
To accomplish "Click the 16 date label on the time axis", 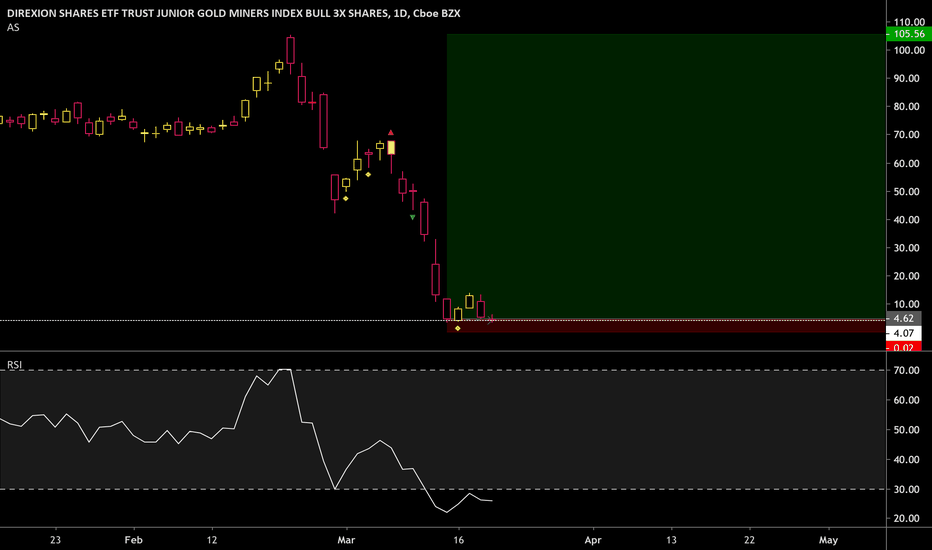I will [x=458, y=540].
